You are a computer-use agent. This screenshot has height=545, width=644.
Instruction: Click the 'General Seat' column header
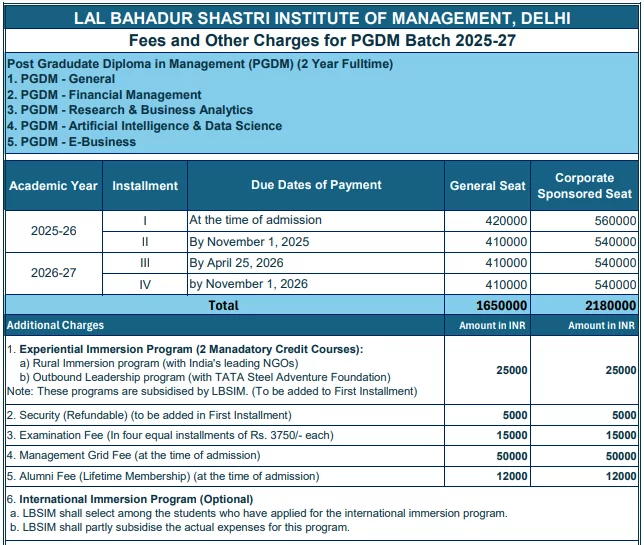[487, 185]
